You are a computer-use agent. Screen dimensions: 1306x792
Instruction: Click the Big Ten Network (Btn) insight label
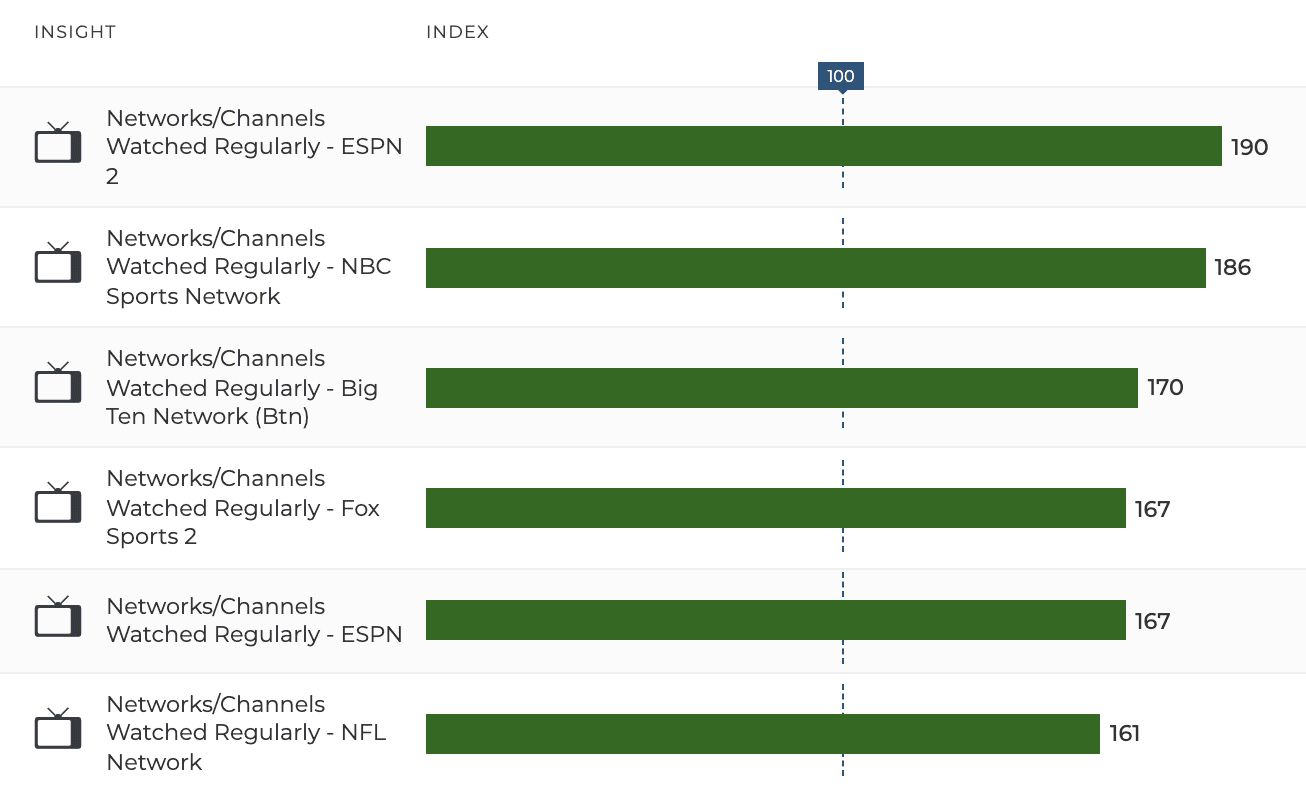[242, 387]
